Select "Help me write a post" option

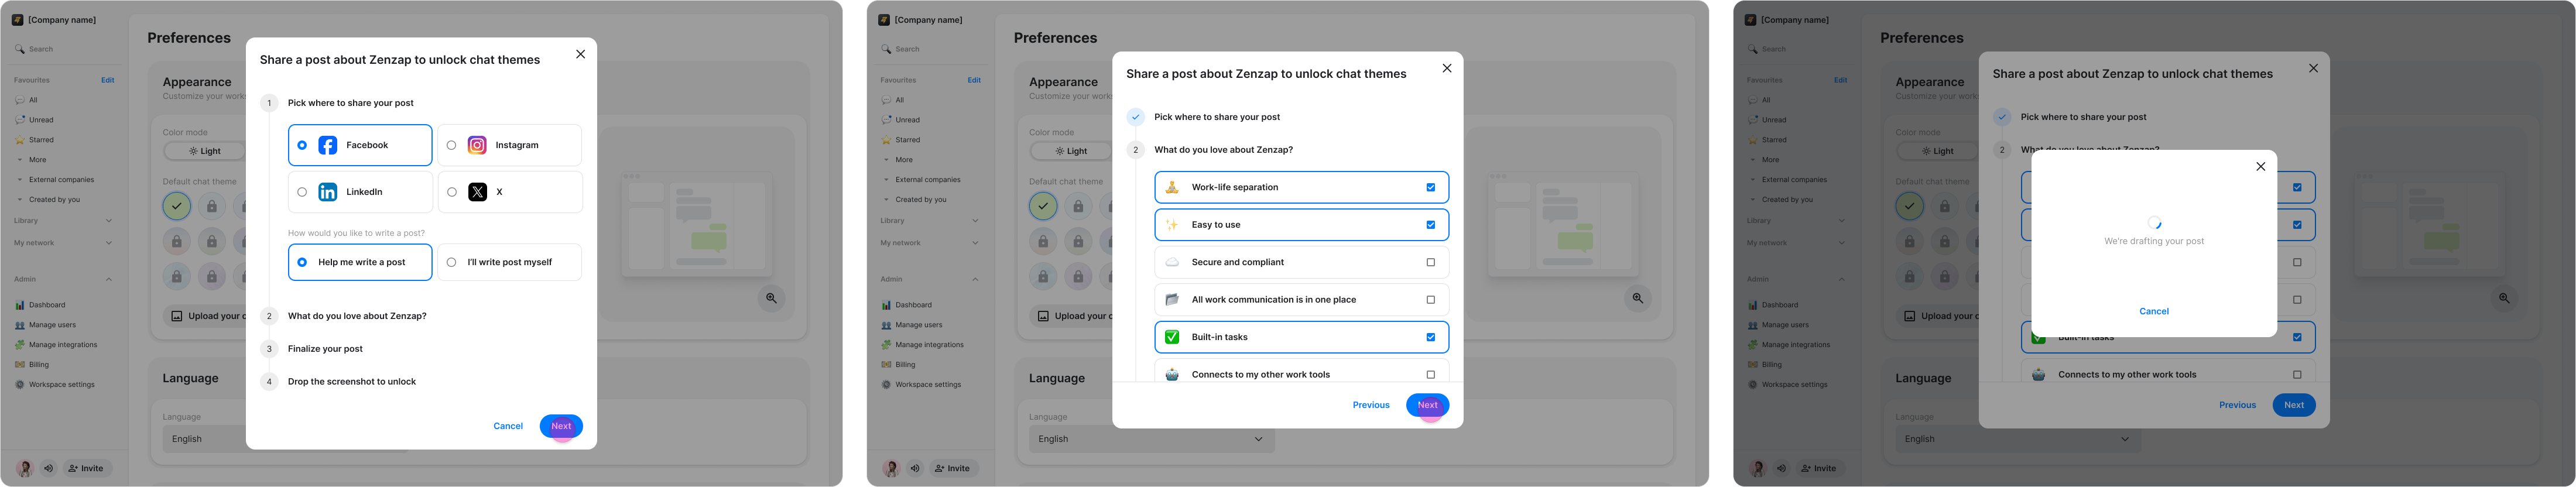(360, 262)
